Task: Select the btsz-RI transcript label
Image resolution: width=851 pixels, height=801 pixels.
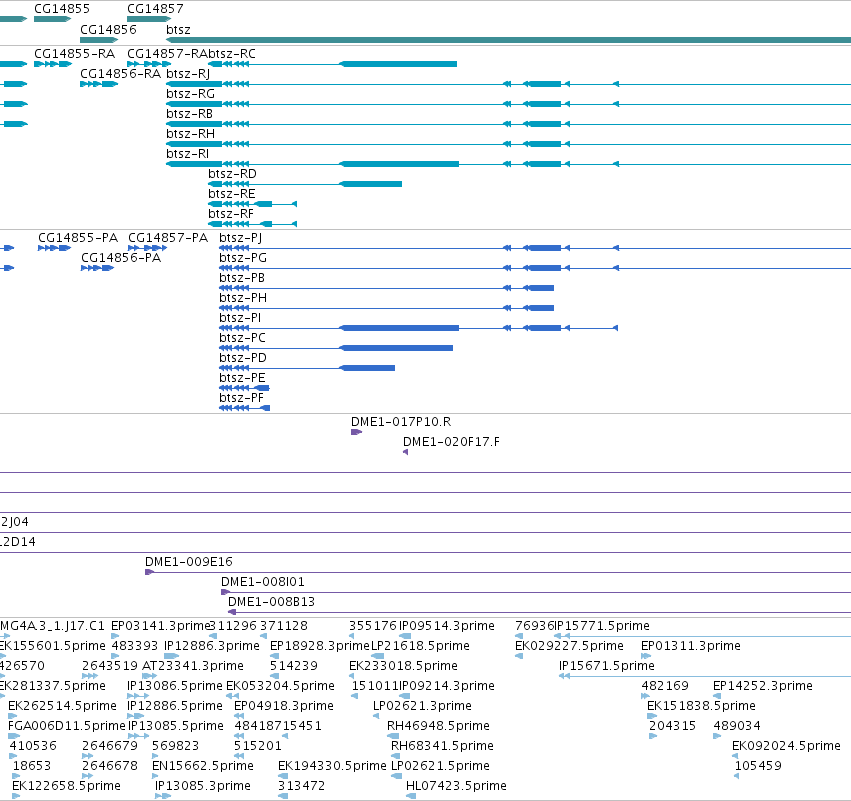Action: (187, 154)
